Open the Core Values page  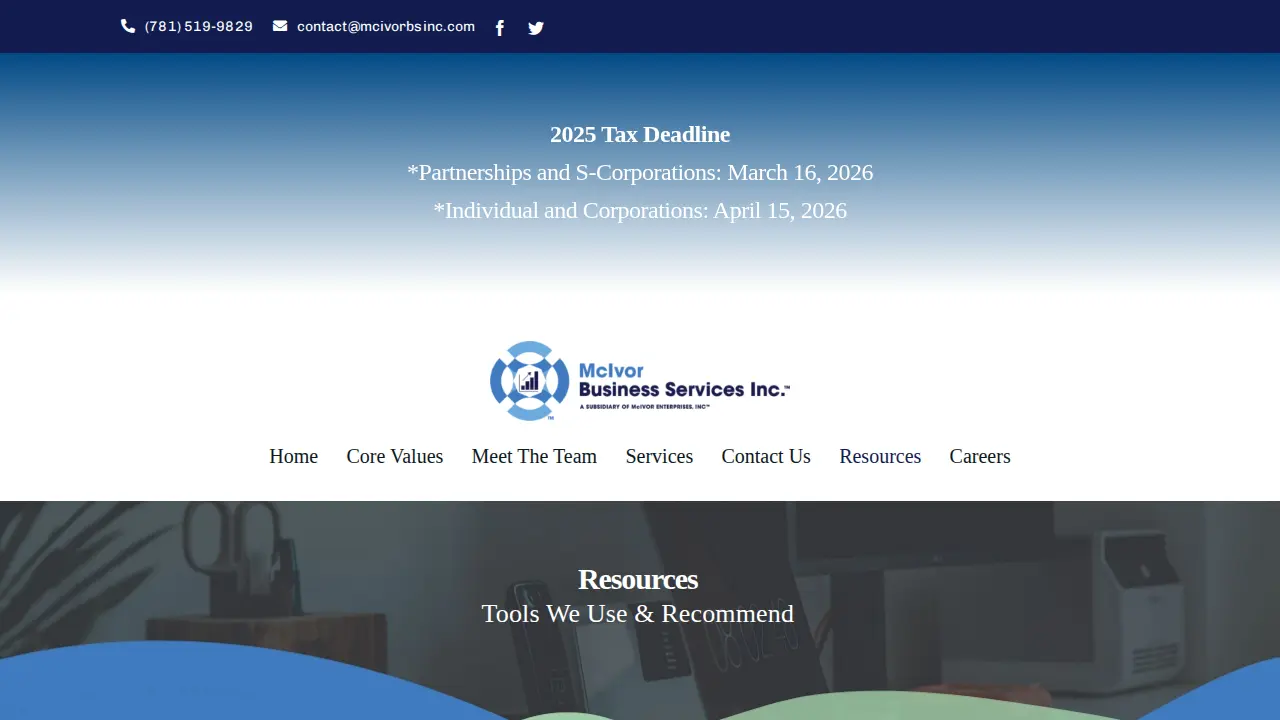pyautogui.click(x=395, y=456)
